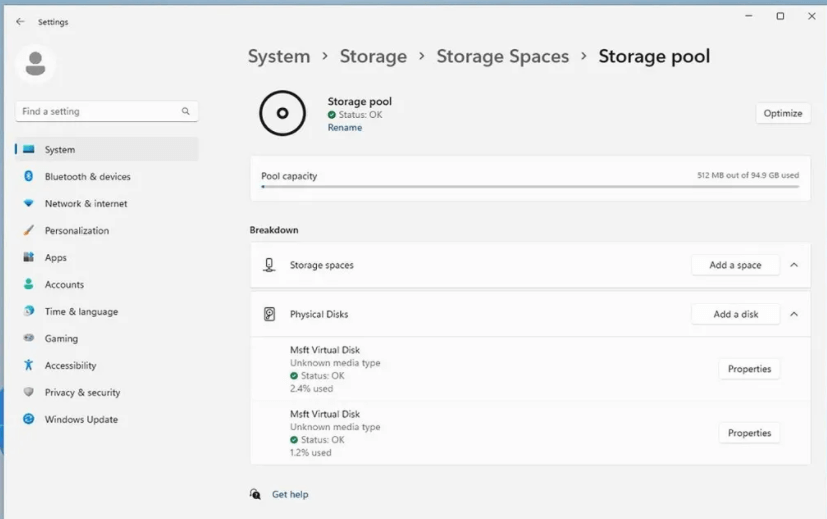Navigate to Storage breadcrumb
The image size is (827, 519).
pyautogui.click(x=373, y=56)
